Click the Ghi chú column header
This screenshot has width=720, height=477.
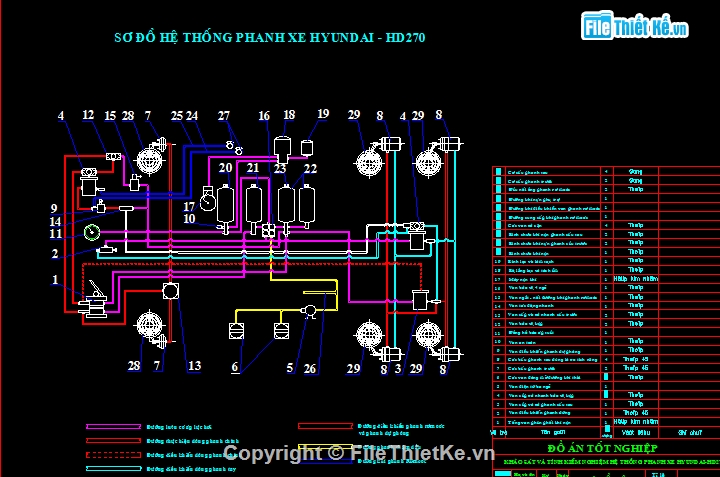pos(690,432)
